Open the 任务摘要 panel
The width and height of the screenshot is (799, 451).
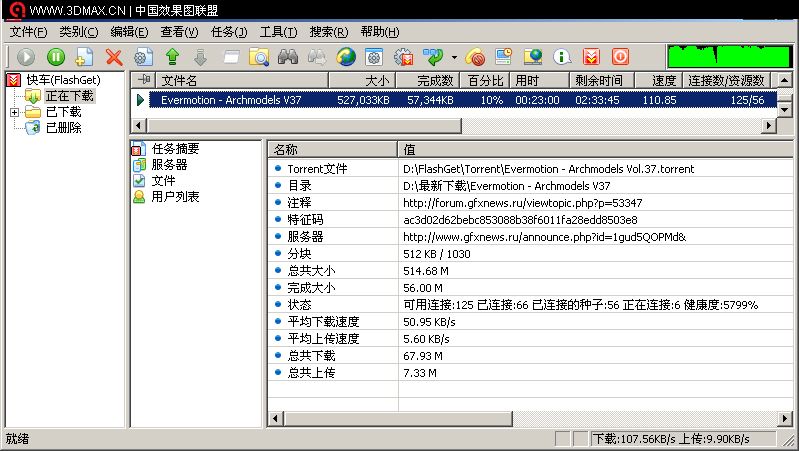click(x=175, y=149)
